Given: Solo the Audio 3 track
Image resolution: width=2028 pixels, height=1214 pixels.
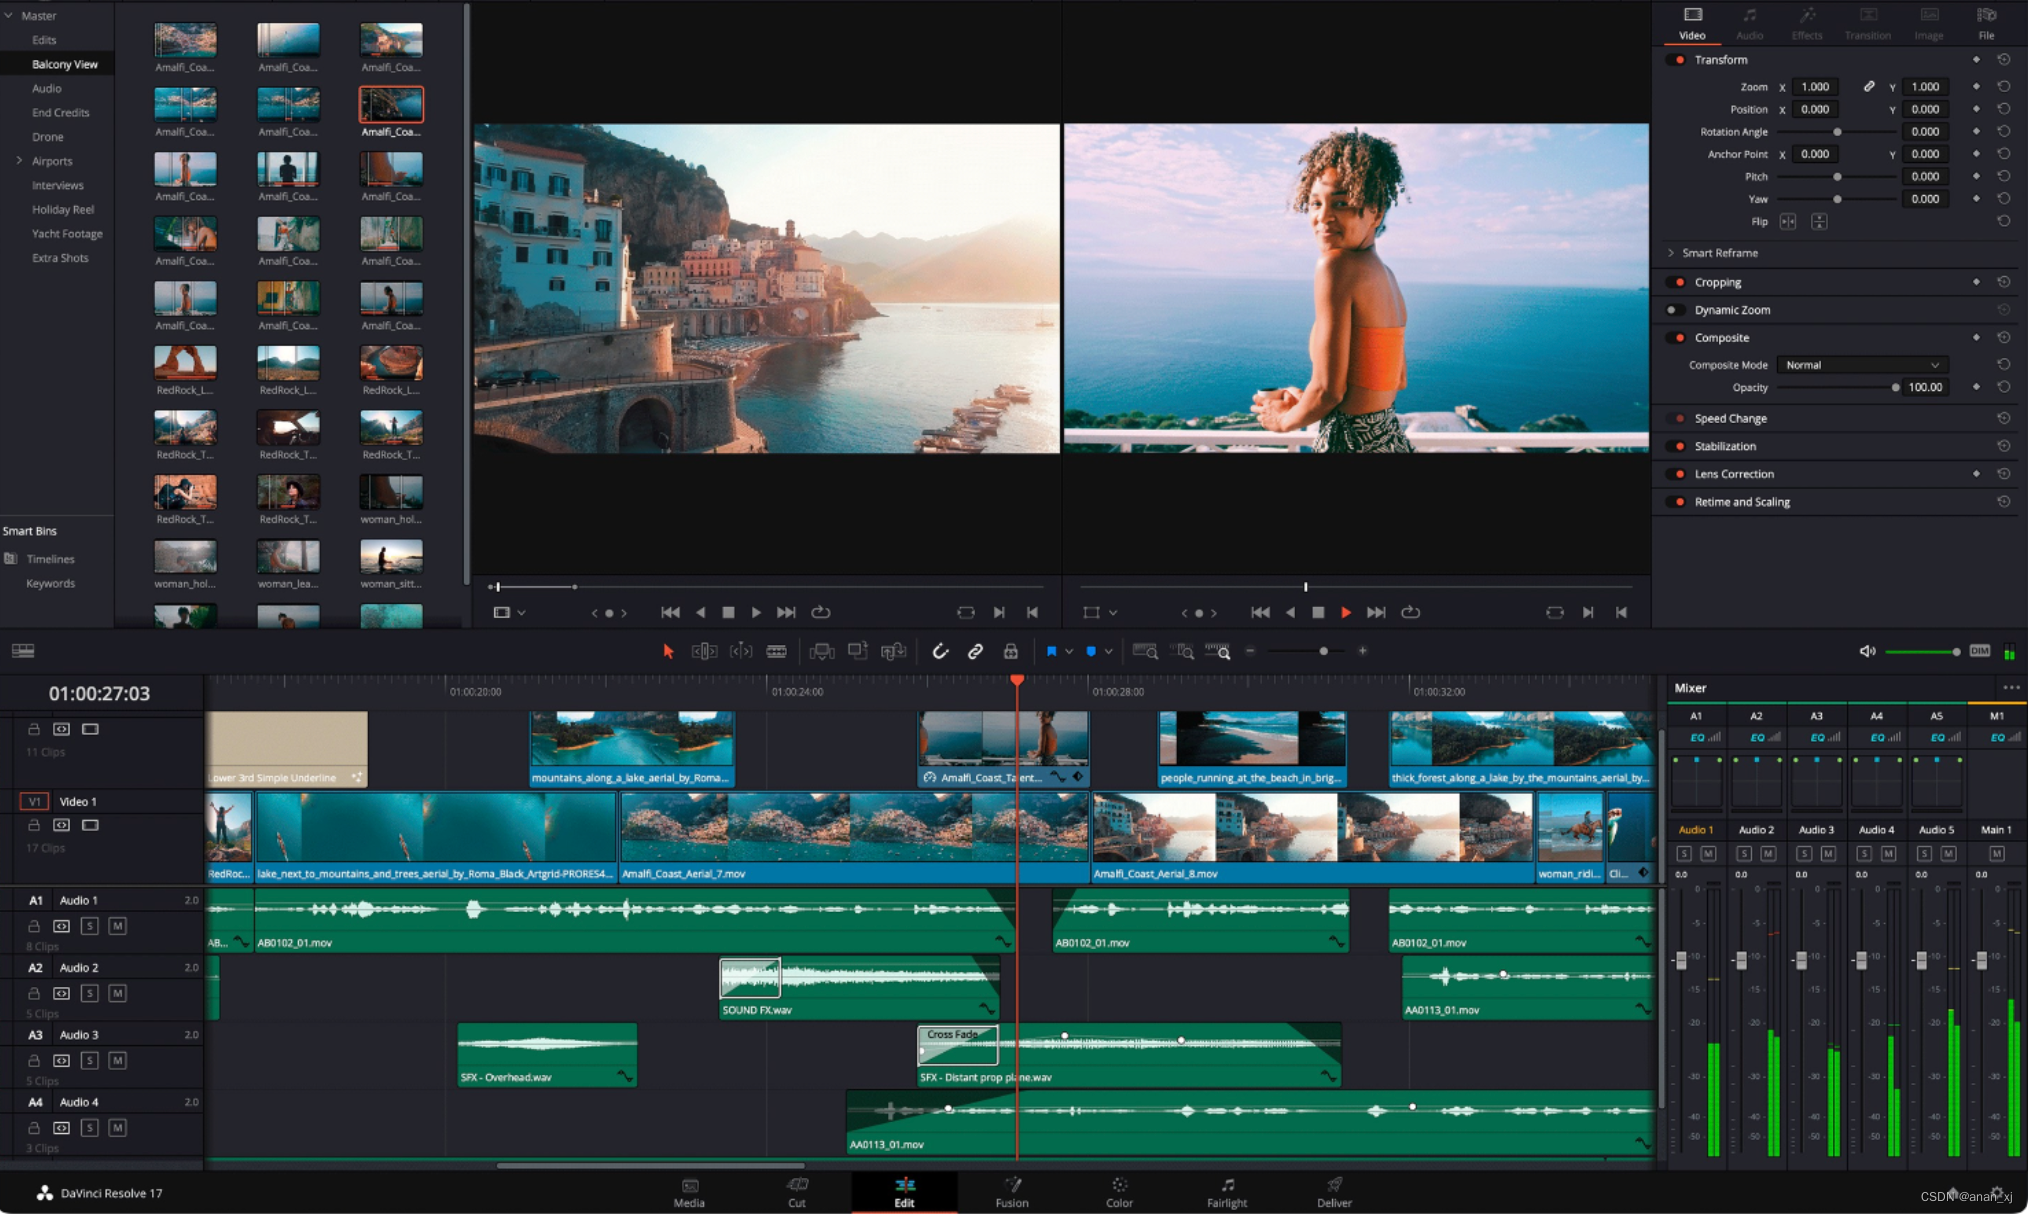Looking at the screenshot, I should tap(90, 1060).
